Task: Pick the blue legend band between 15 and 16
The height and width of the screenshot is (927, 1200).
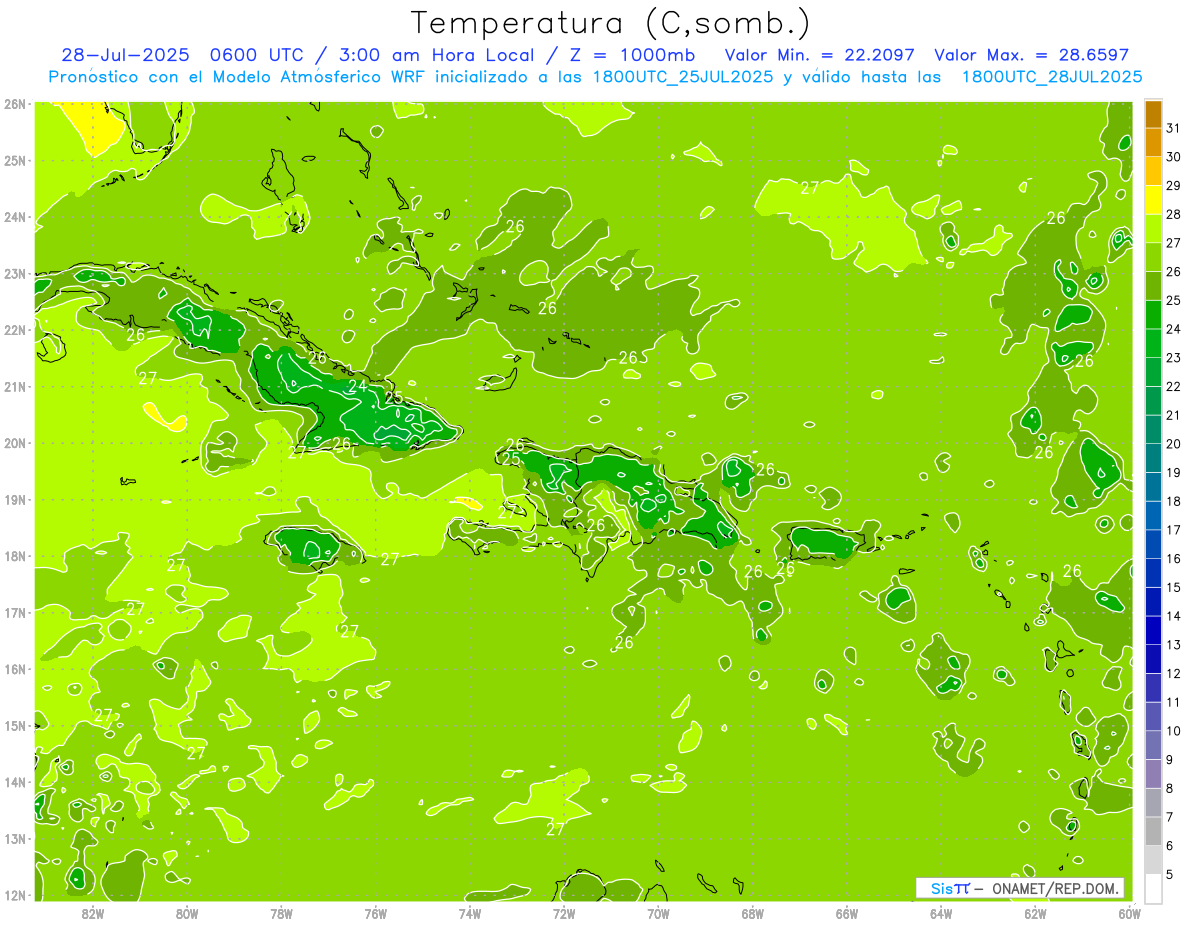Action: 1153,573
